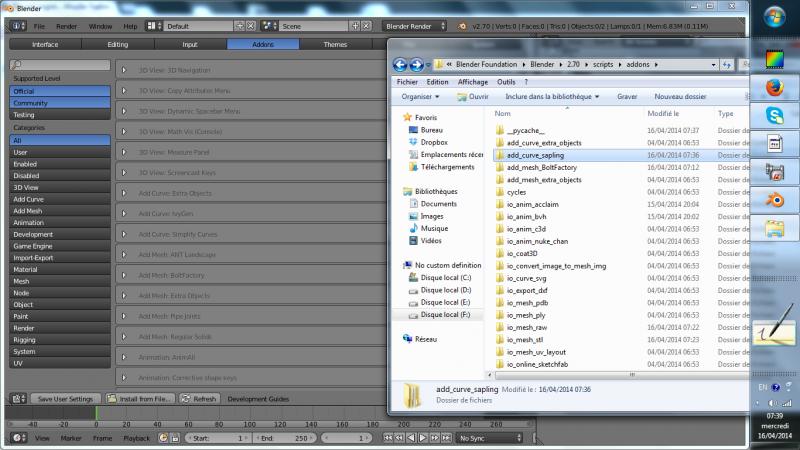Play the animation forward
800x450 pixels.
[x=423, y=438]
